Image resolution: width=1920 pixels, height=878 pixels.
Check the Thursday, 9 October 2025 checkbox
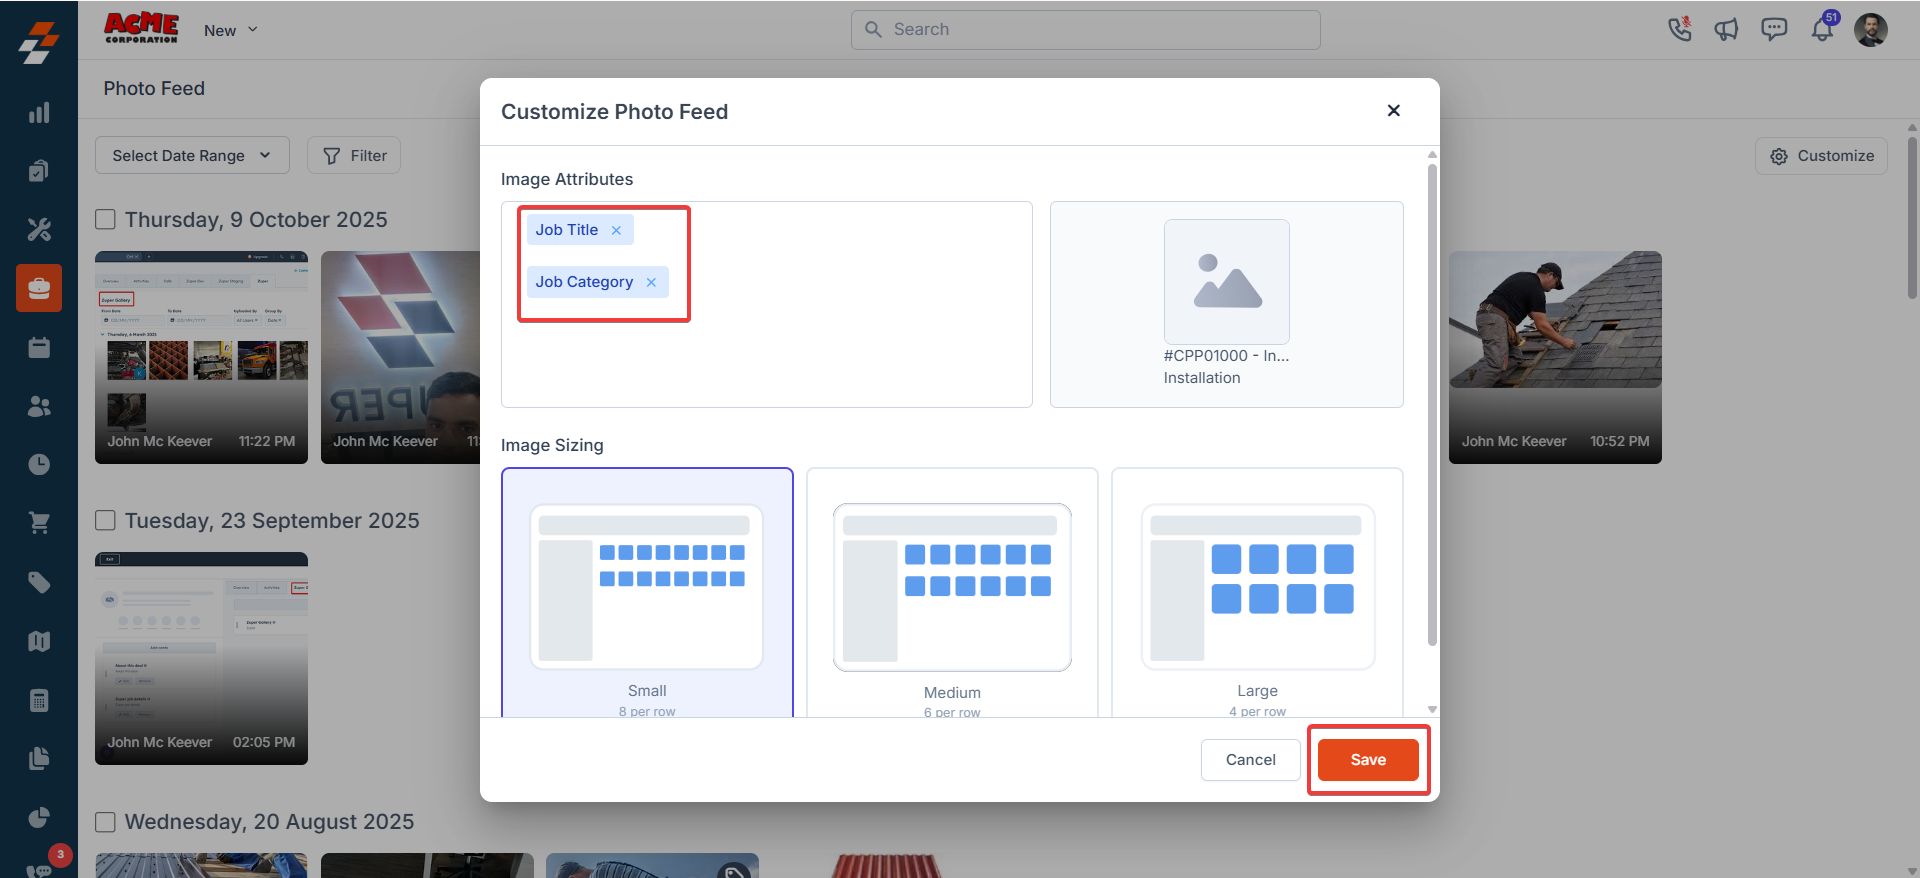pos(105,219)
